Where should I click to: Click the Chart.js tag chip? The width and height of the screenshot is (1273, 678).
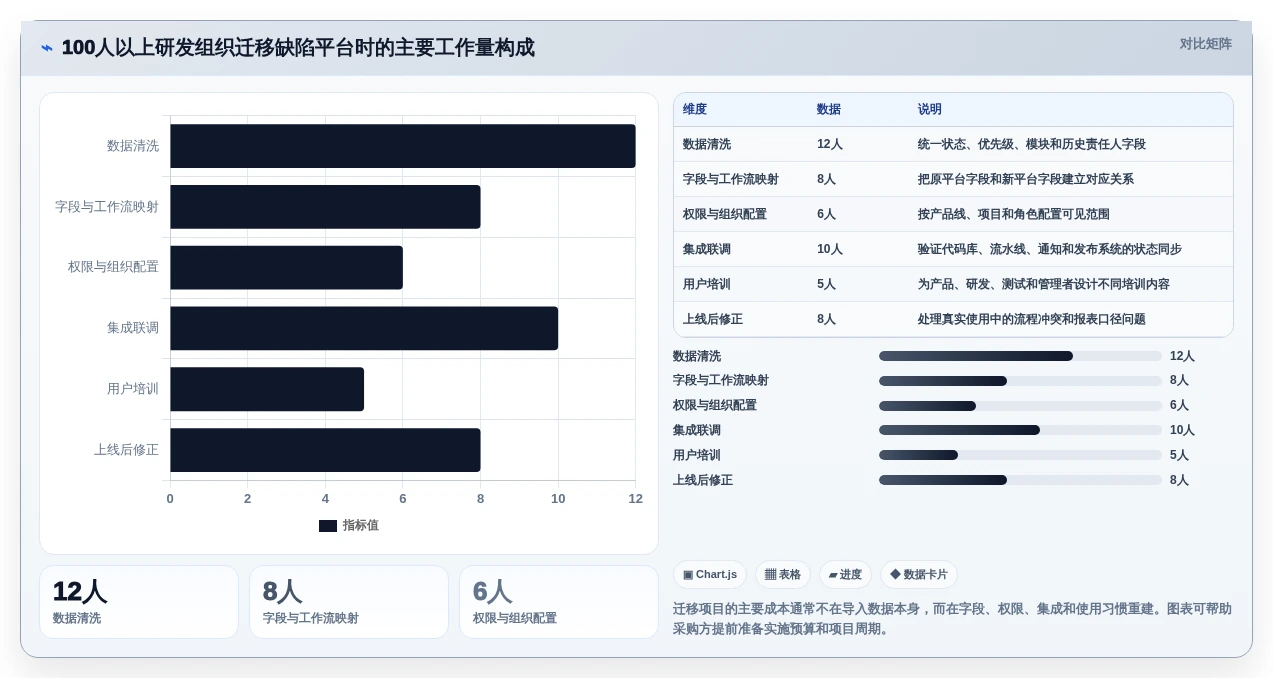[710, 575]
